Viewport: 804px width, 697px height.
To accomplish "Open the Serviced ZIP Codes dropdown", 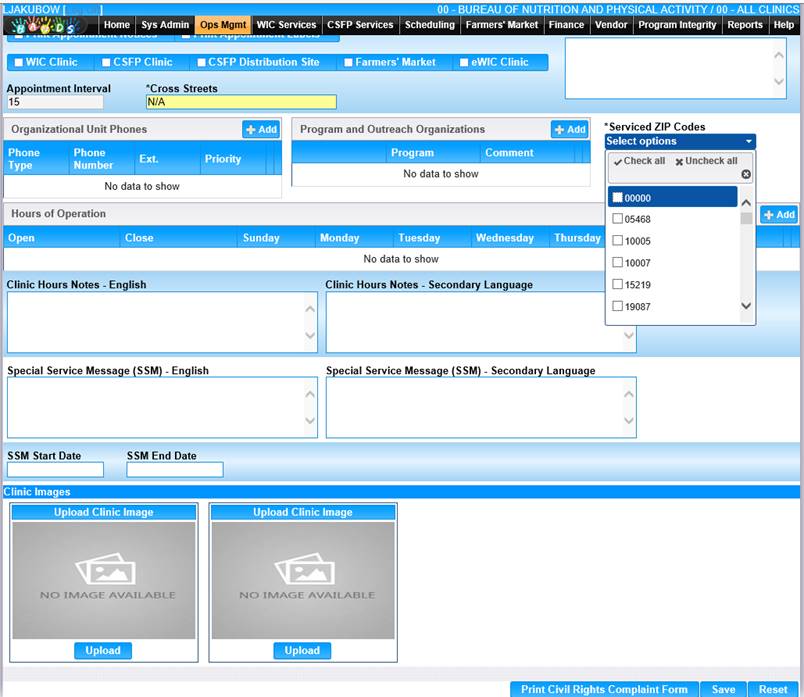I will (x=680, y=142).
